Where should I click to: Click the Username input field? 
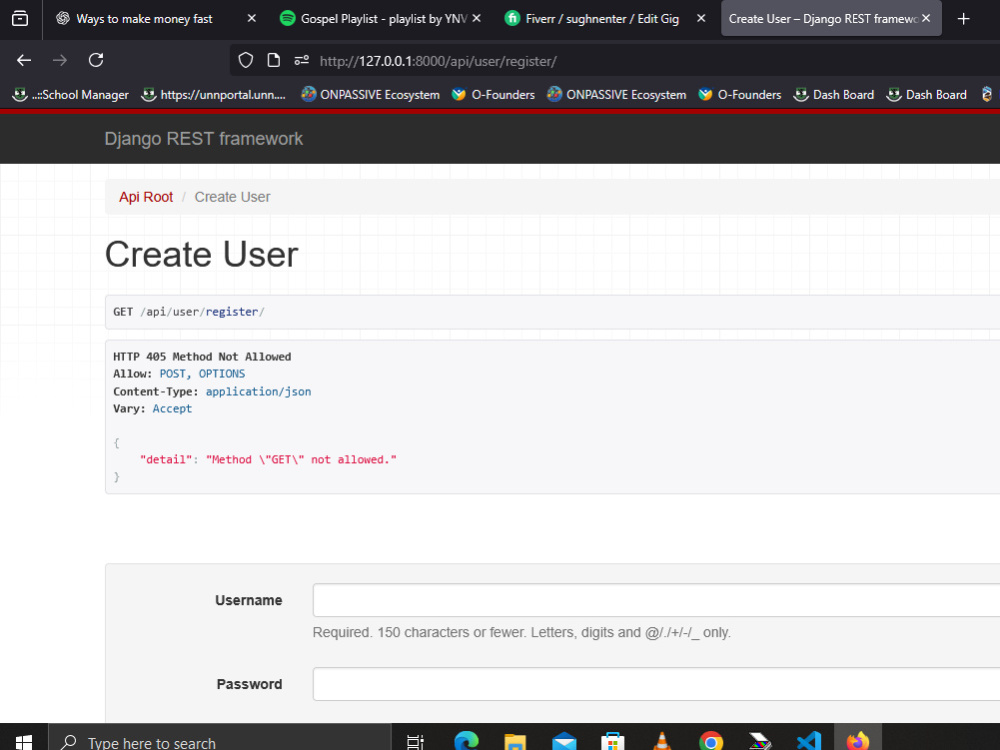(656, 600)
